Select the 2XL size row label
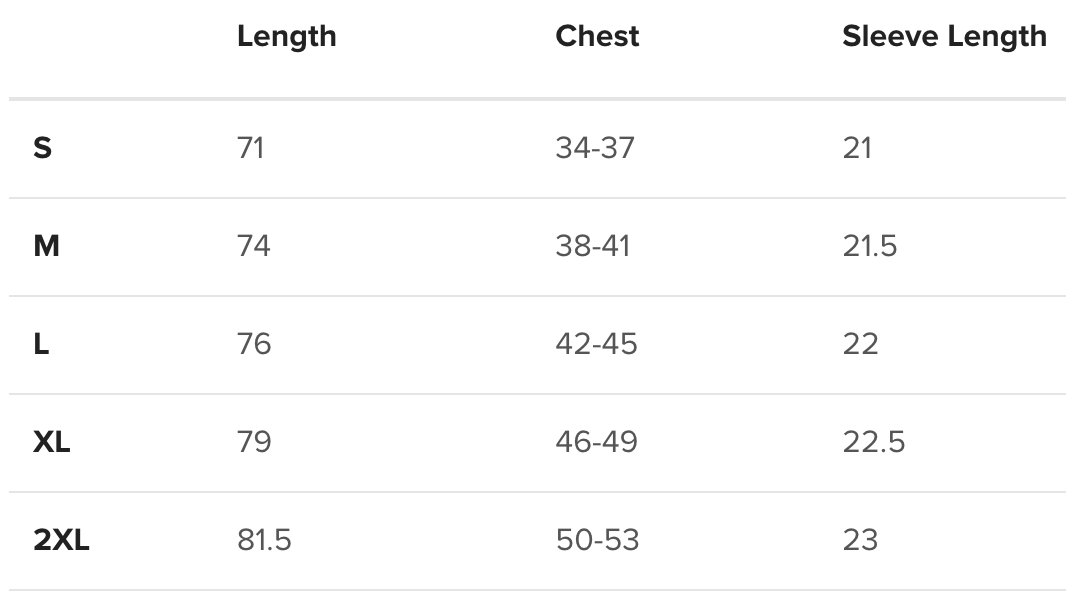Image resolution: width=1066 pixels, height=596 pixels. pos(61,540)
